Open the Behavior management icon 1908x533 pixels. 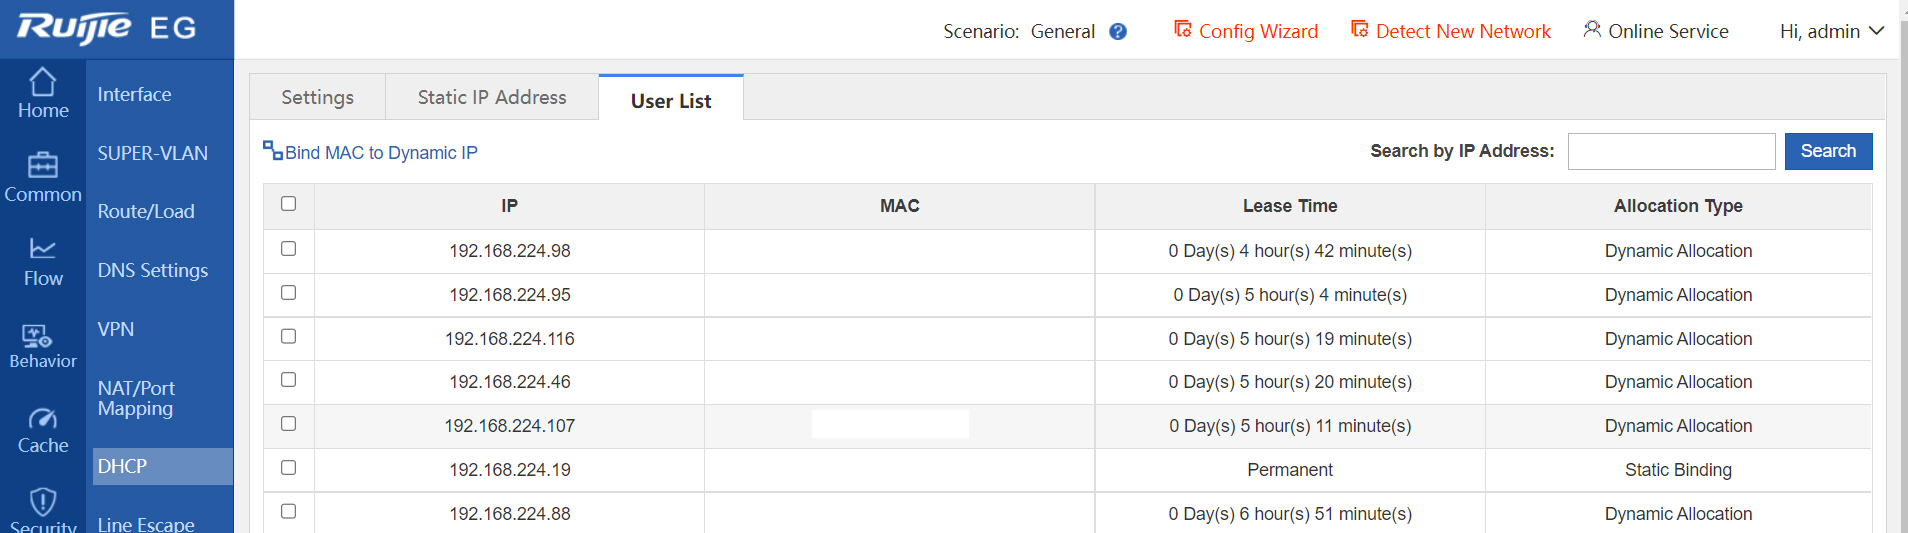coord(37,336)
